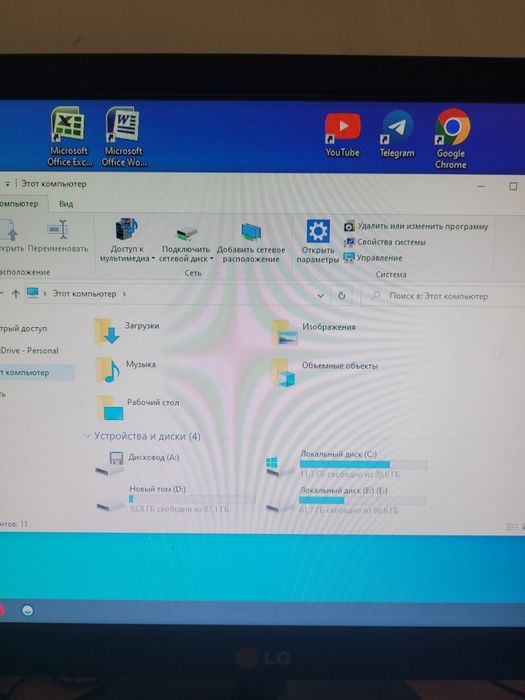The width and height of the screenshot is (525, 700).
Task: Open Свойства системы
Action: point(385,242)
